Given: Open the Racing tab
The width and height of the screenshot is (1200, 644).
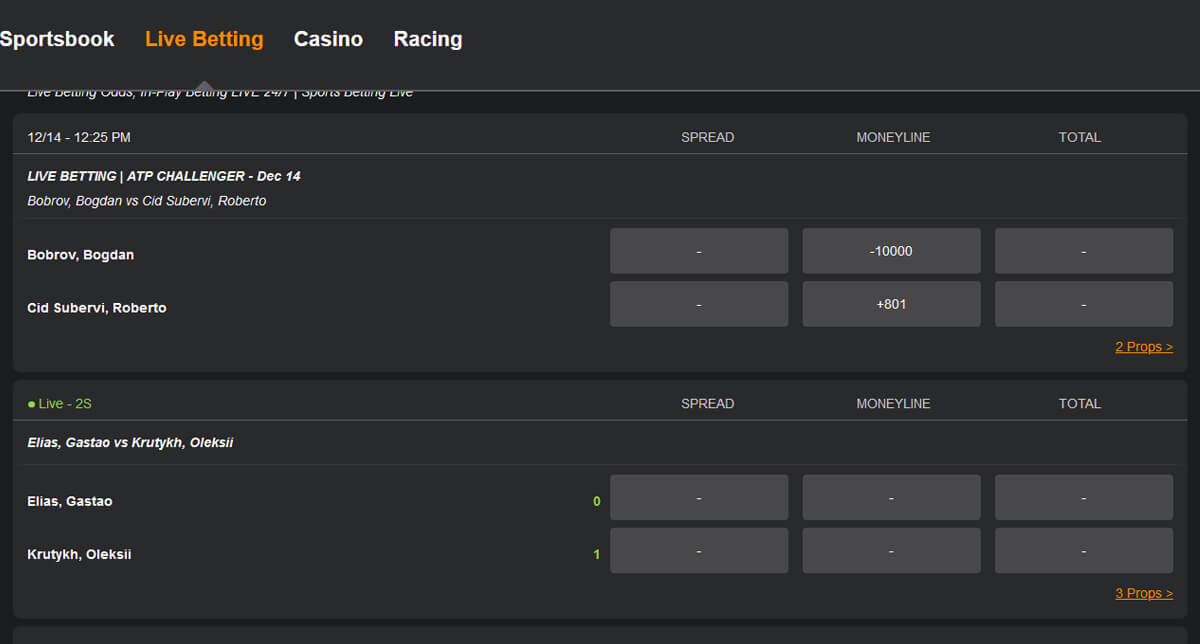Looking at the screenshot, I should point(428,39).
